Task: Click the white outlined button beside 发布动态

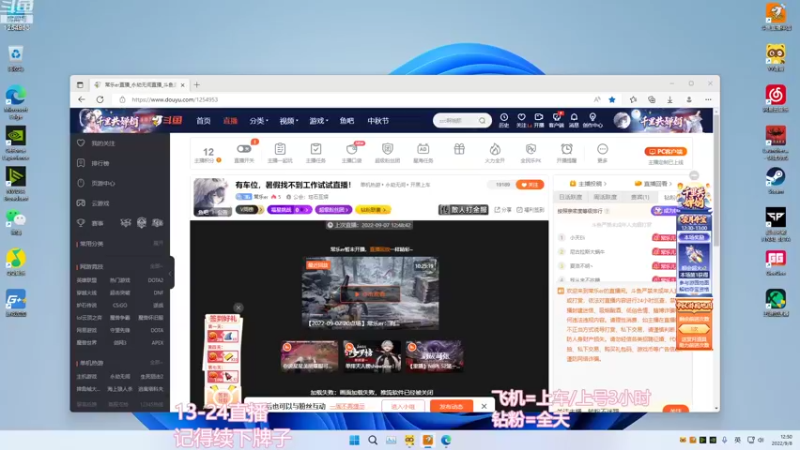Action: pyautogui.click(x=403, y=407)
